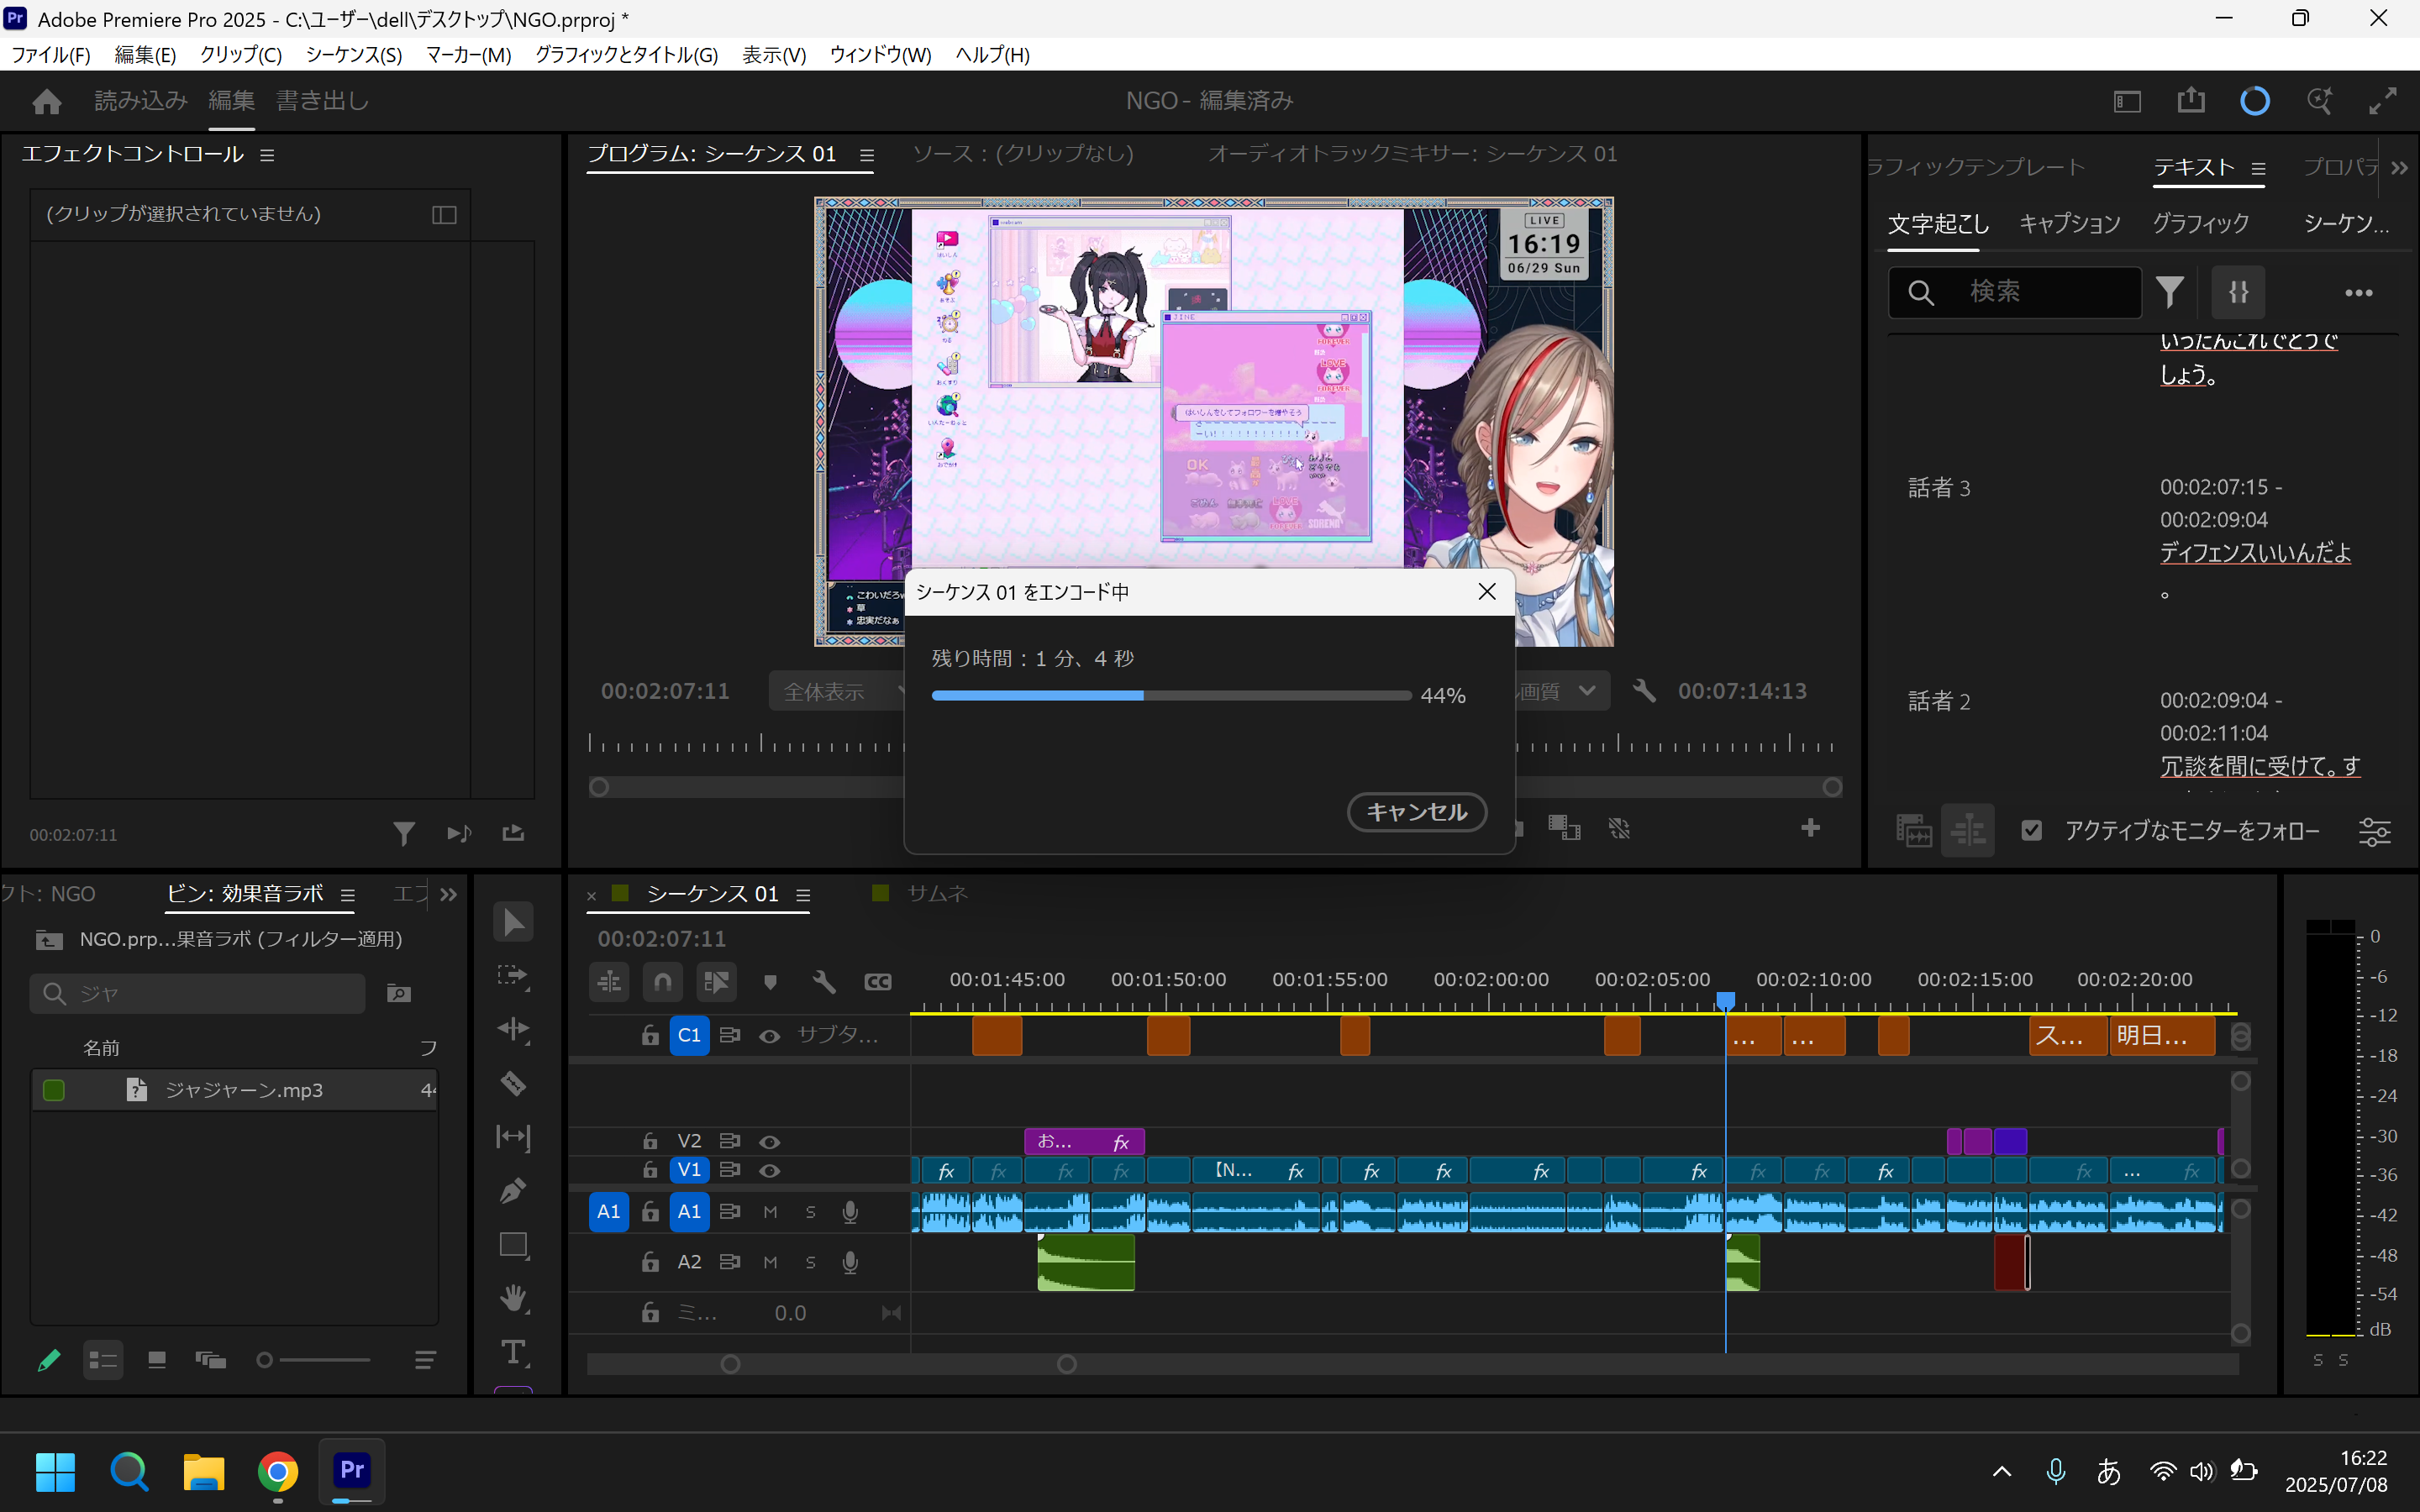Screen dimensions: 2420x1512
Task: Open Program monitor panel menu
Action: pos(867,155)
